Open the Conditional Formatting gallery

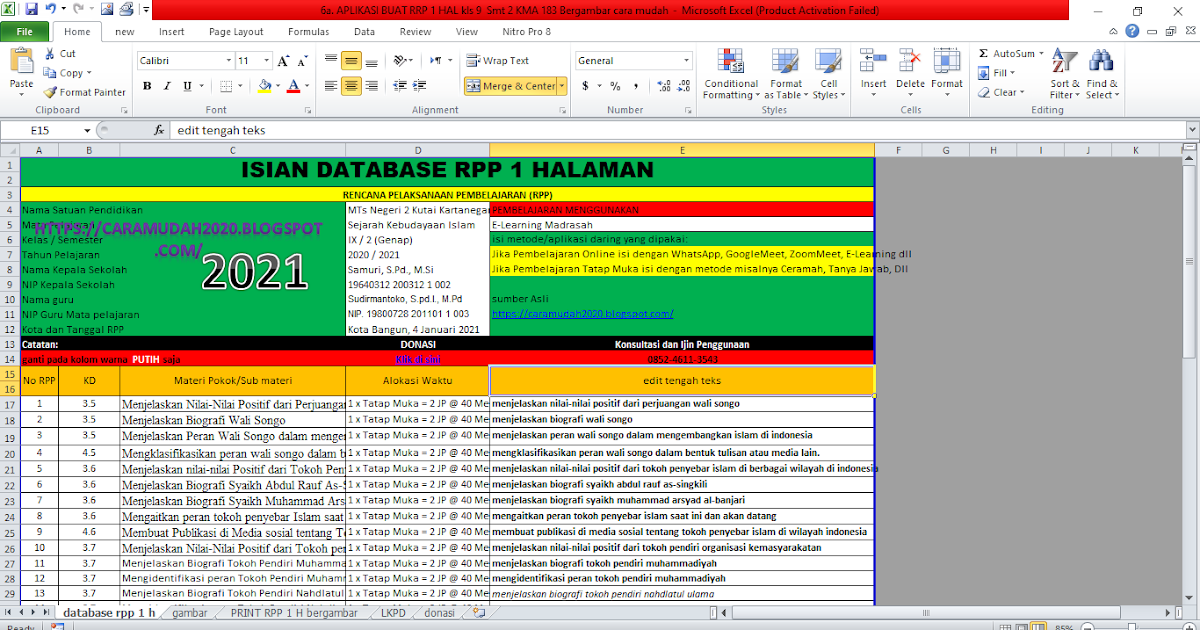pyautogui.click(x=730, y=74)
